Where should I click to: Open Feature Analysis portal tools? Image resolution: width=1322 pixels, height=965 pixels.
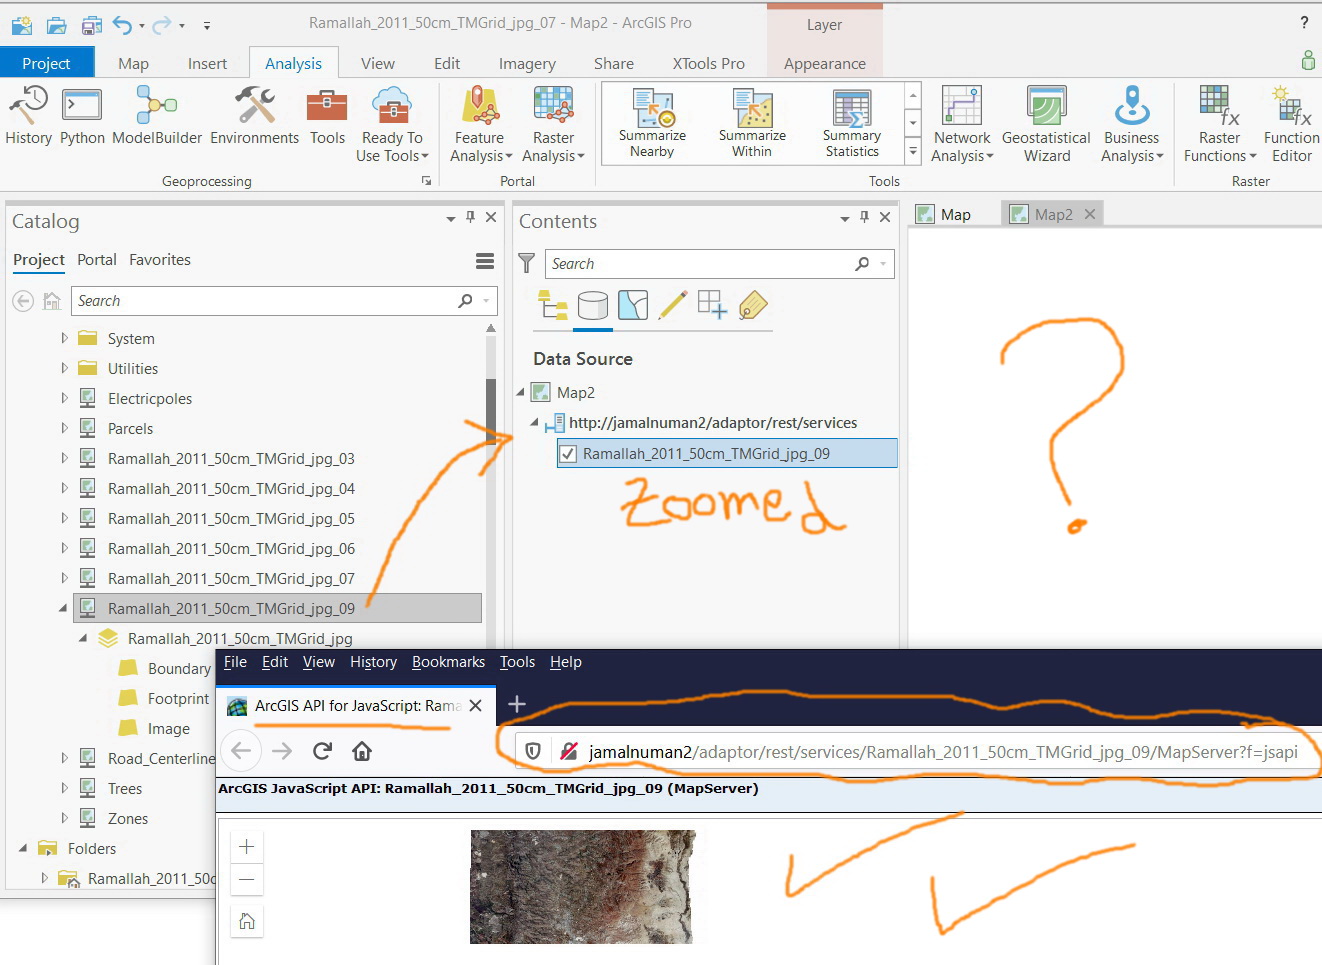click(480, 125)
